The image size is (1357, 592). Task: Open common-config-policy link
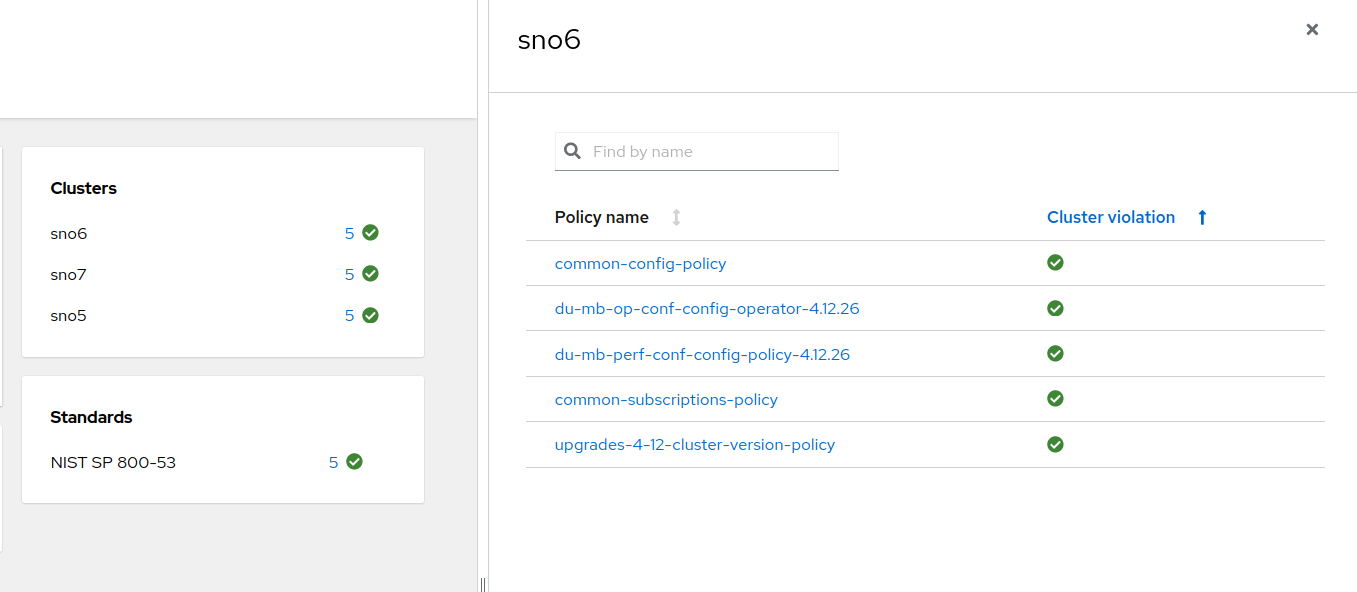[x=640, y=264]
